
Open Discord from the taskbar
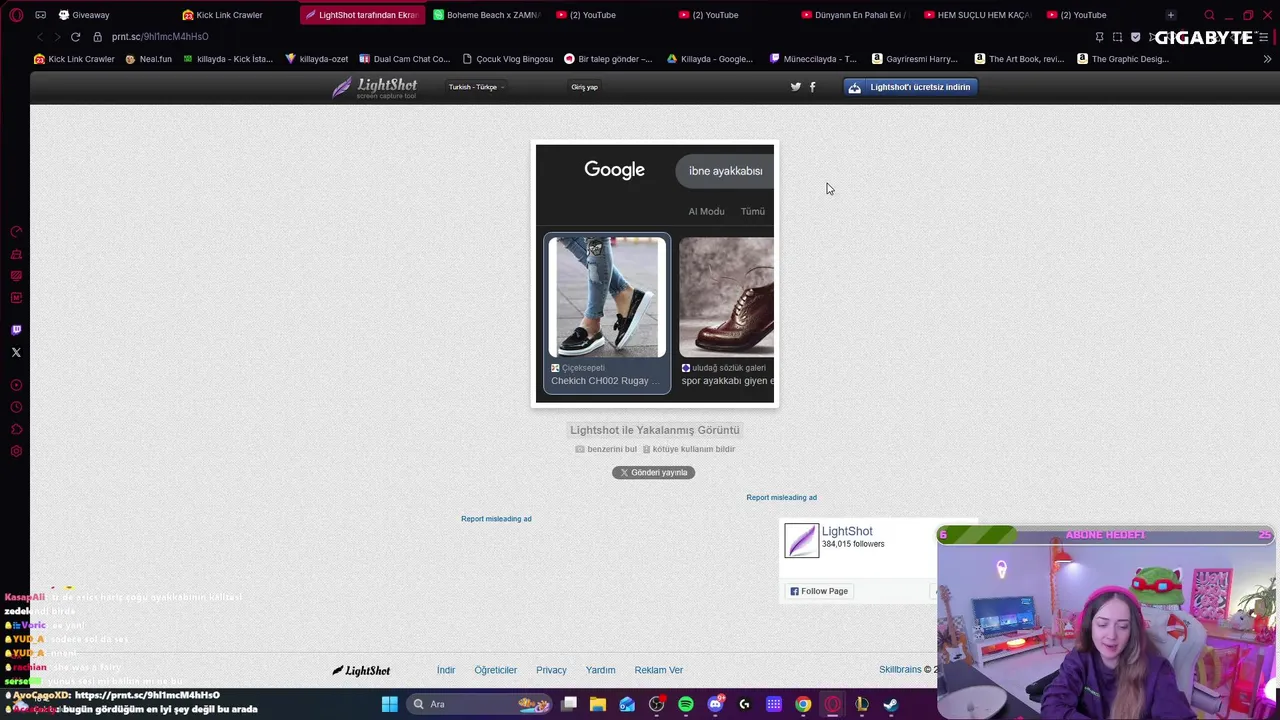(x=715, y=704)
